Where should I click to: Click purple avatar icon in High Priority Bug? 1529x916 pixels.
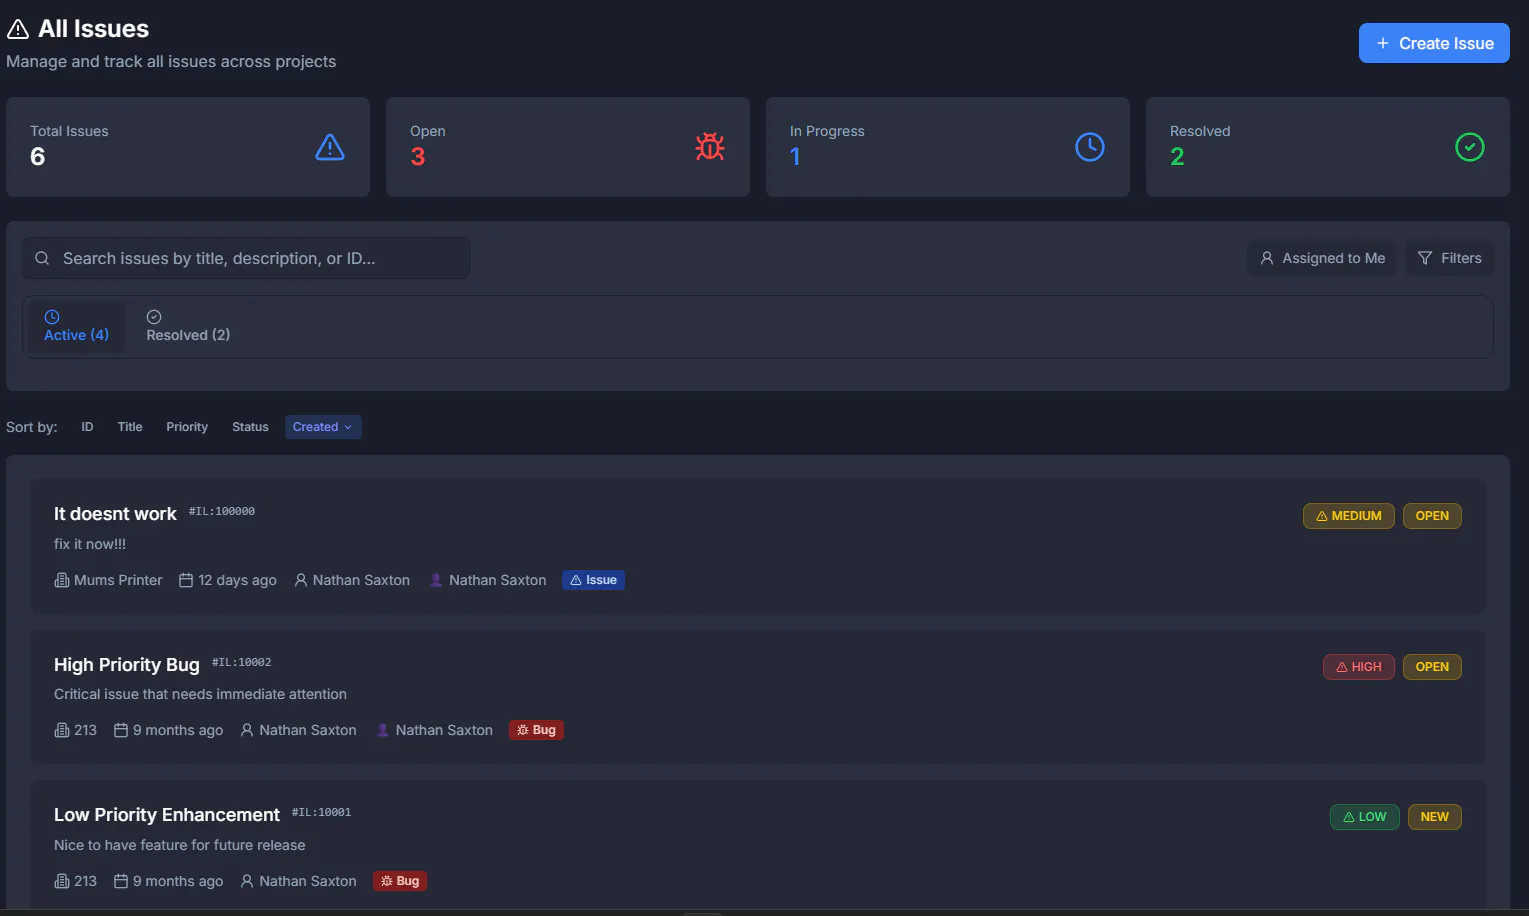(x=383, y=730)
